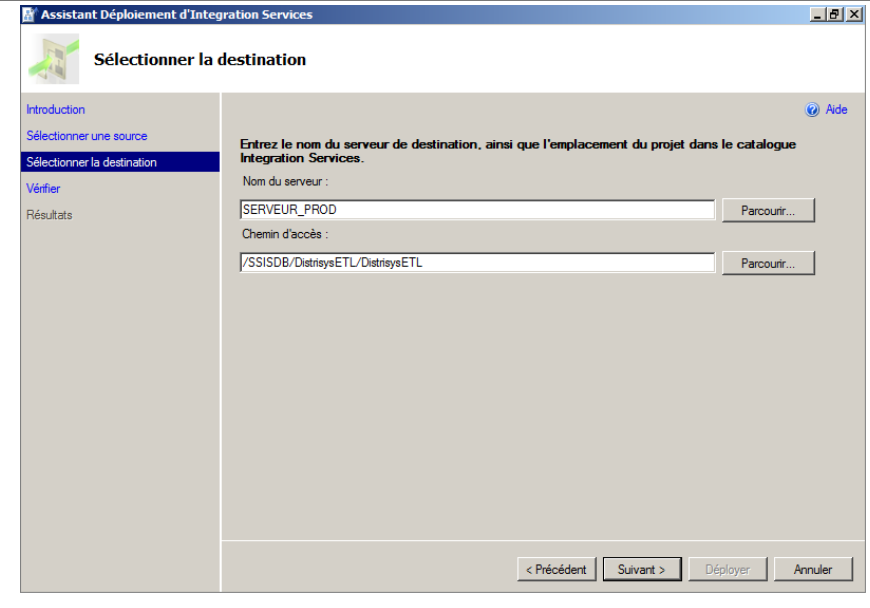Image resolution: width=870 pixels, height=608 pixels.
Task: Close the Integration Services wizard window
Action: click(x=854, y=15)
